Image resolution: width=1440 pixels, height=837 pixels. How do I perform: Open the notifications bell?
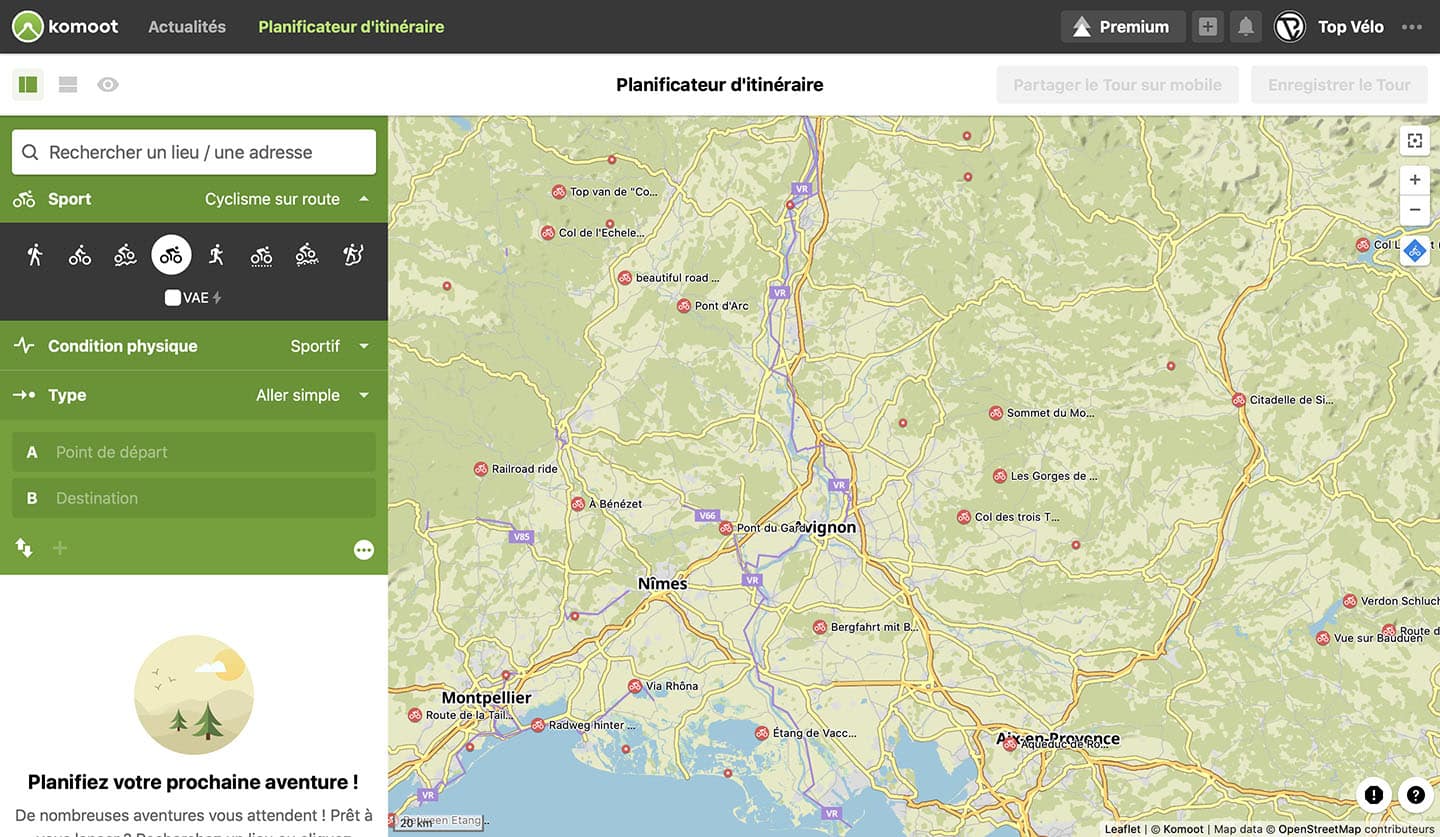[x=1246, y=27]
